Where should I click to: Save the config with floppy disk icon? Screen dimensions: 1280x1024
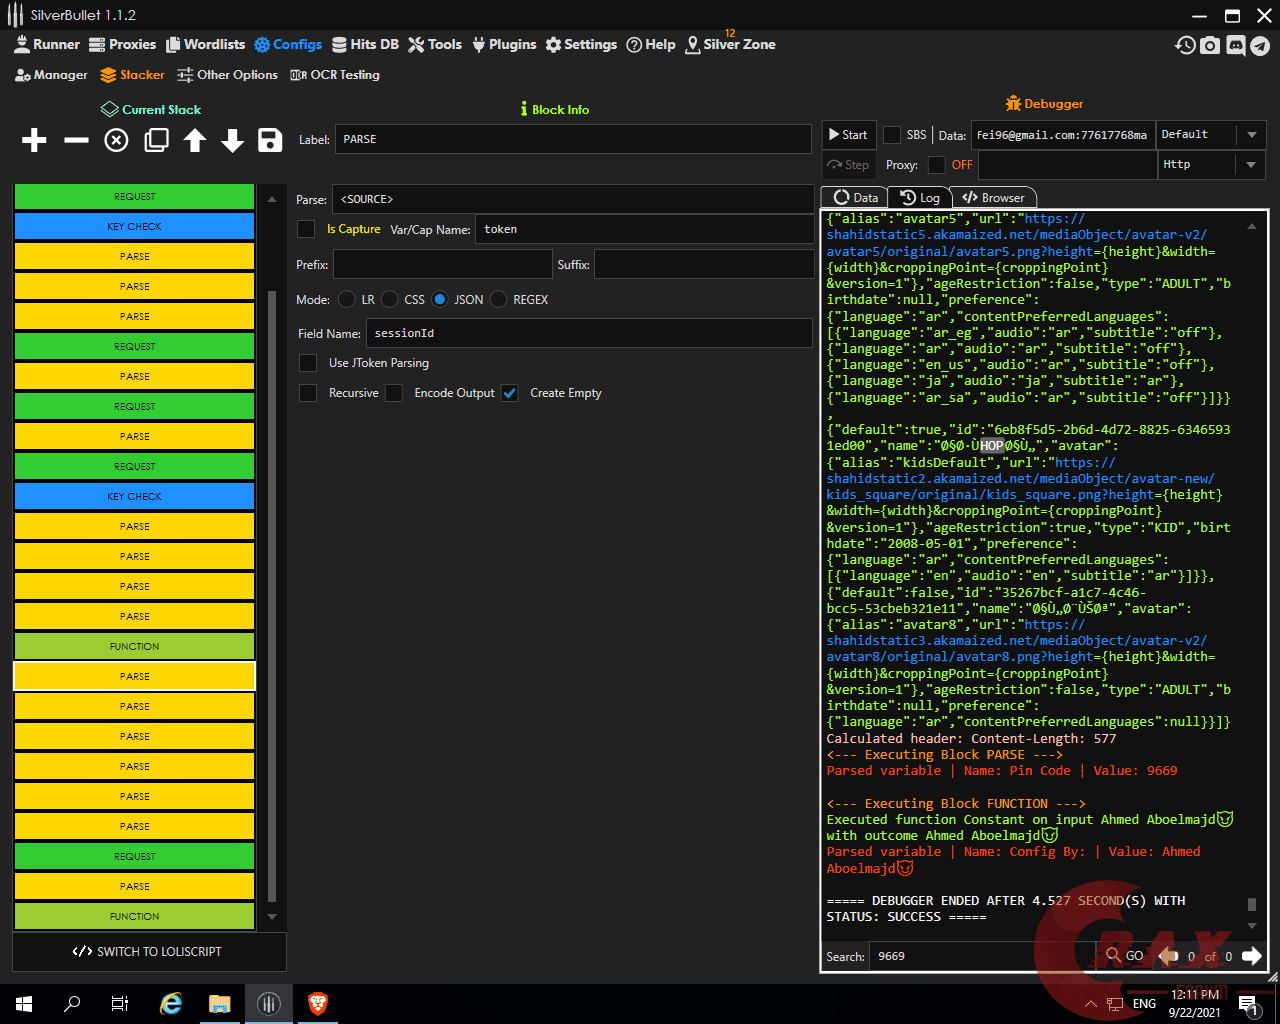click(x=270, y=140)
